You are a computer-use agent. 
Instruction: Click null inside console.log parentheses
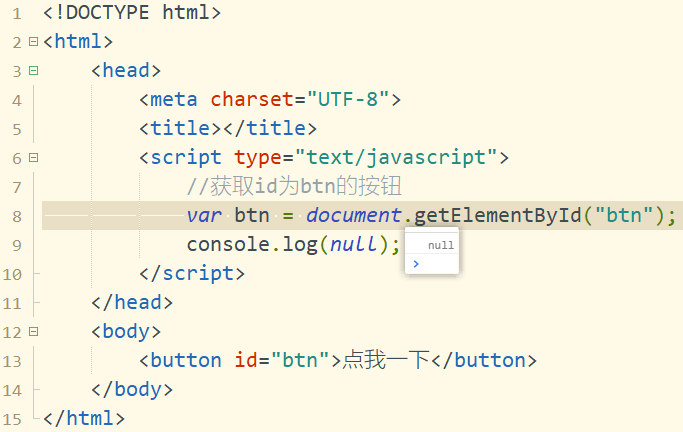click(353, 244)
